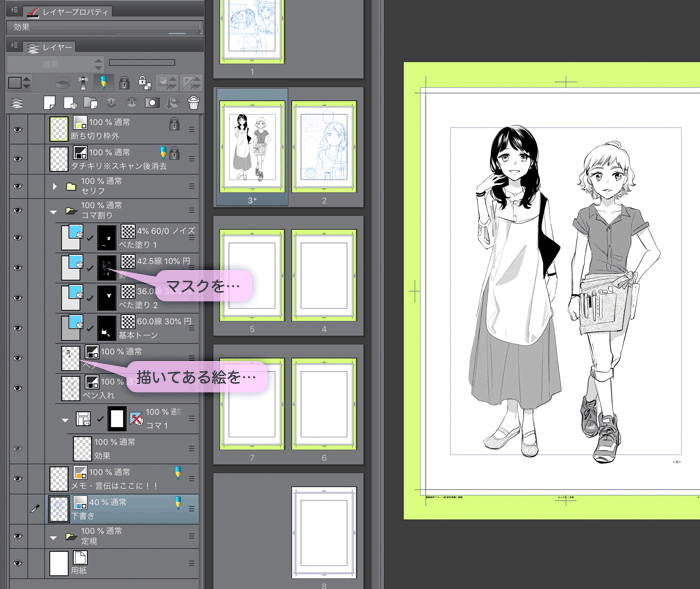This screenshot has width=700, height=589.
Task: Open page 2 thumbnail in page manager
Action: click(x=324, y=146)
